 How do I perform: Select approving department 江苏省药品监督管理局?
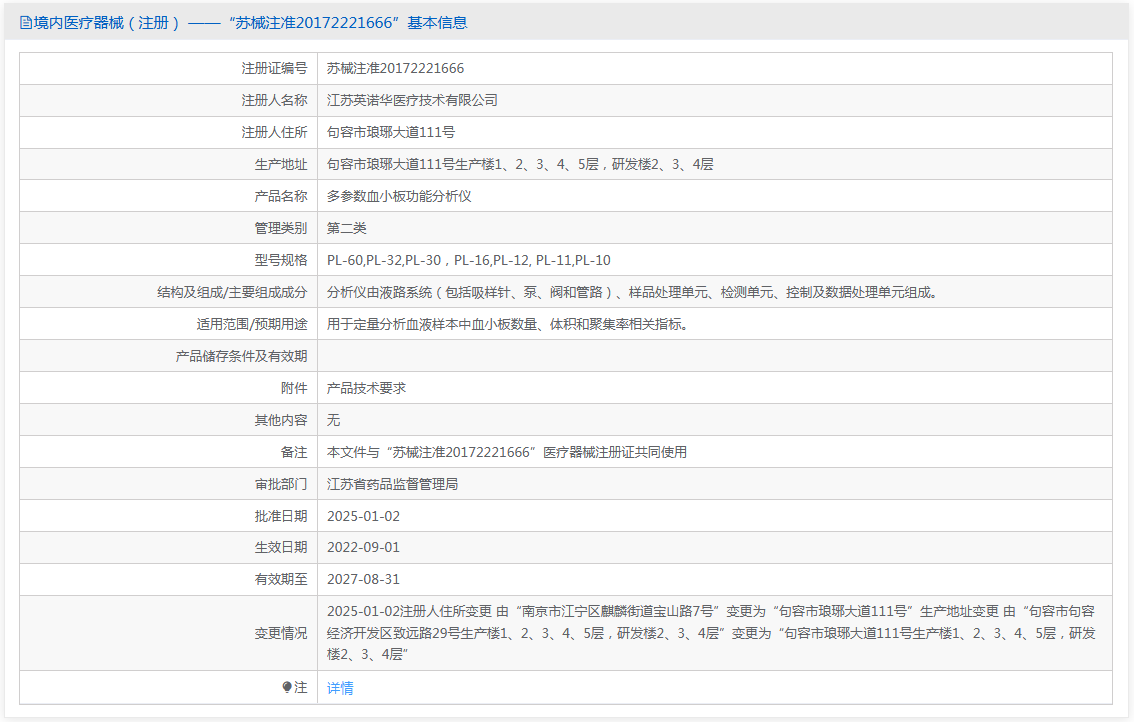[x=393, y=484]
